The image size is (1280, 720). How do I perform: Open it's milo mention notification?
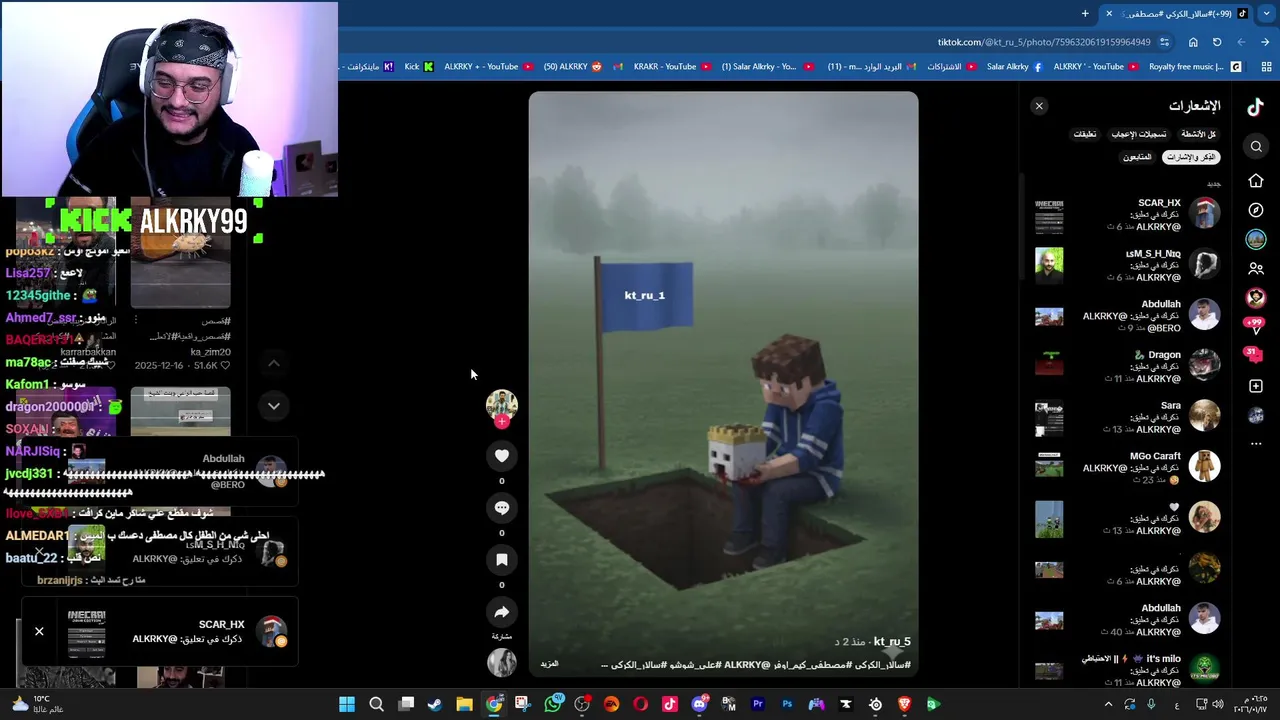(1128, 670)
